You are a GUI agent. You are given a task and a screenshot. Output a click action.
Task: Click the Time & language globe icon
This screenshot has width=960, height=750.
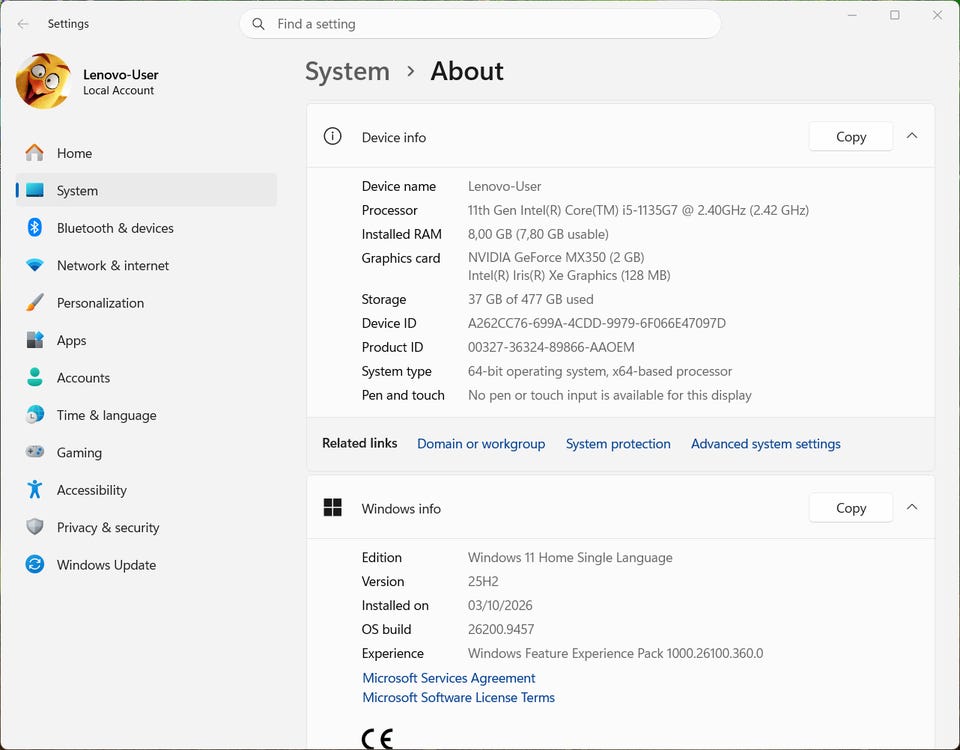click(x=34, y=414)
